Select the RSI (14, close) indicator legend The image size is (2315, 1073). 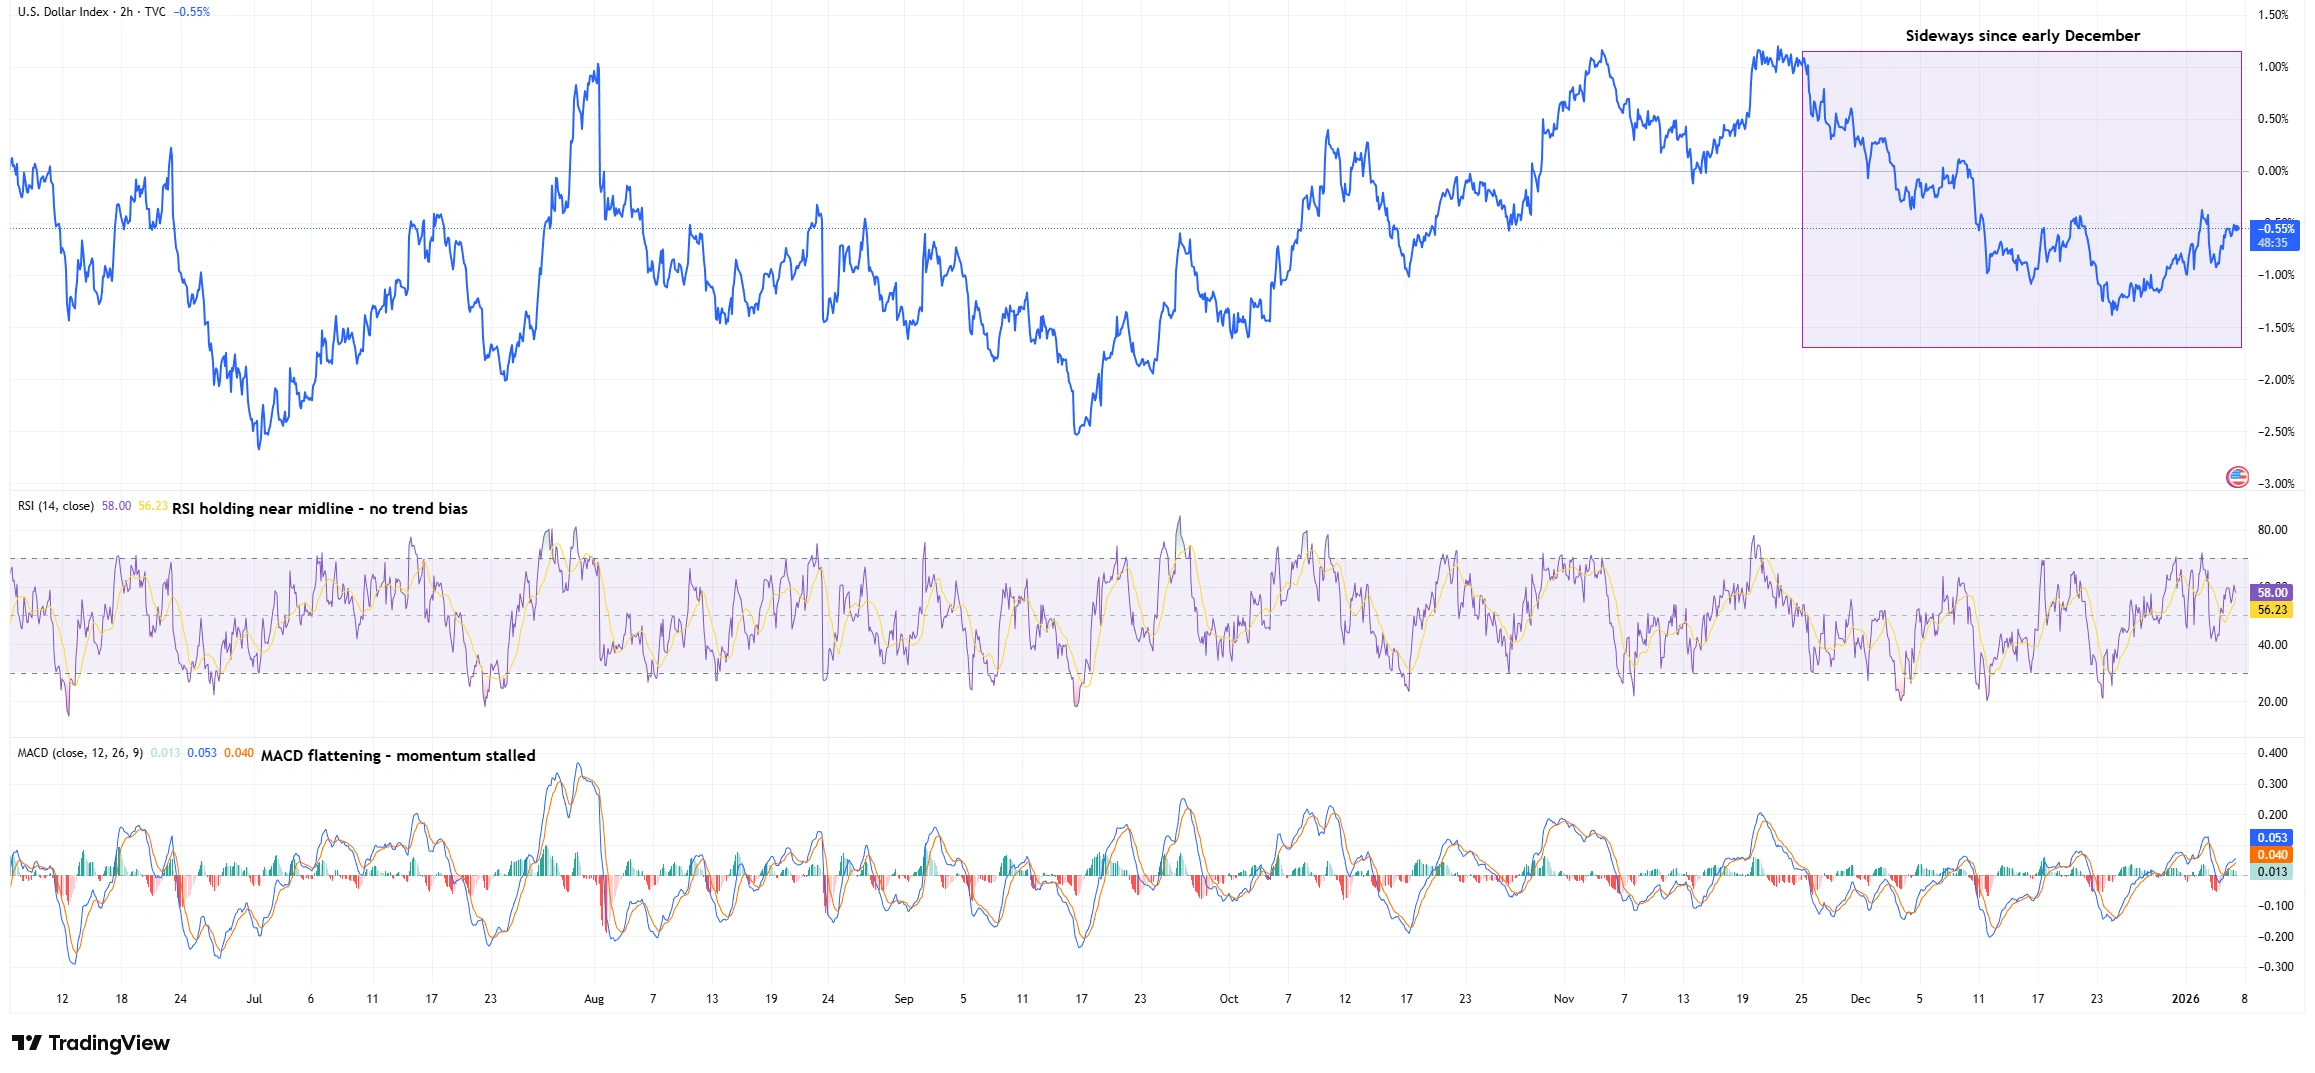[56, 506]
